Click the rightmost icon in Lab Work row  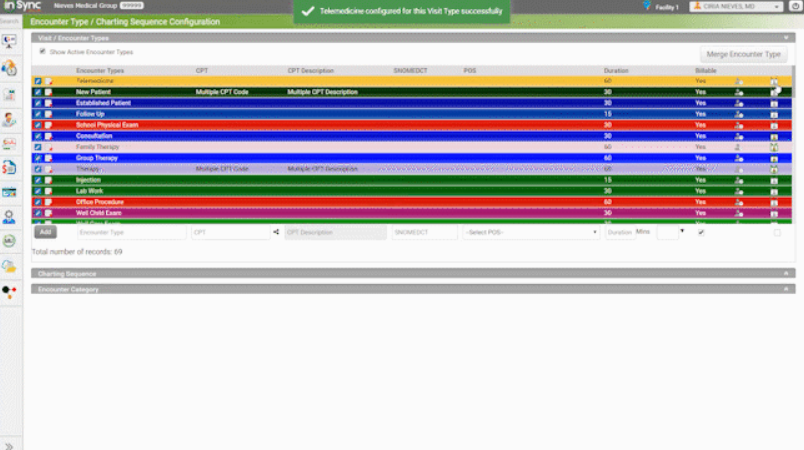[x=774, y=191]
